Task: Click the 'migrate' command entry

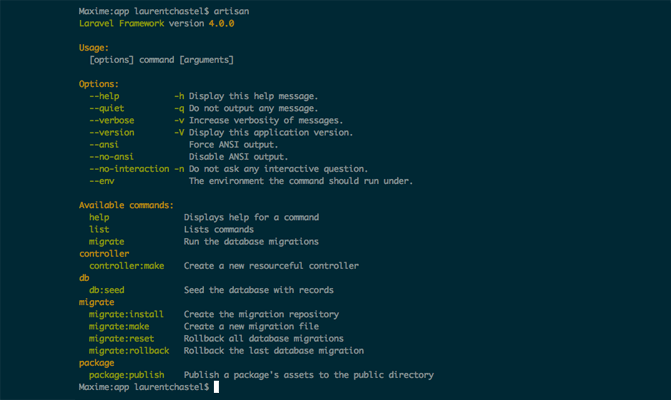Action: pyautogui.click(x=107, y=242)
